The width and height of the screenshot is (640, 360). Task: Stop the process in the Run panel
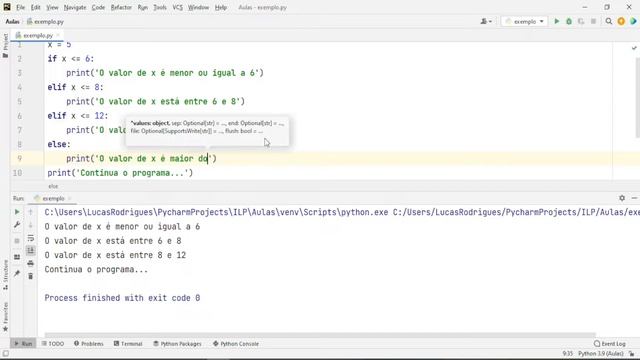(x=17, y=241)
